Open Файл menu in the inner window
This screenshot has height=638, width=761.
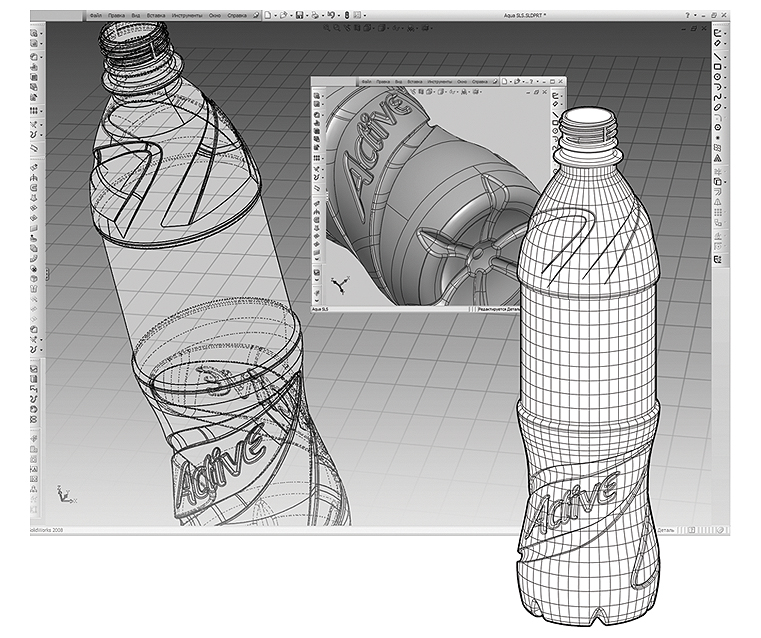coord(366,82)
